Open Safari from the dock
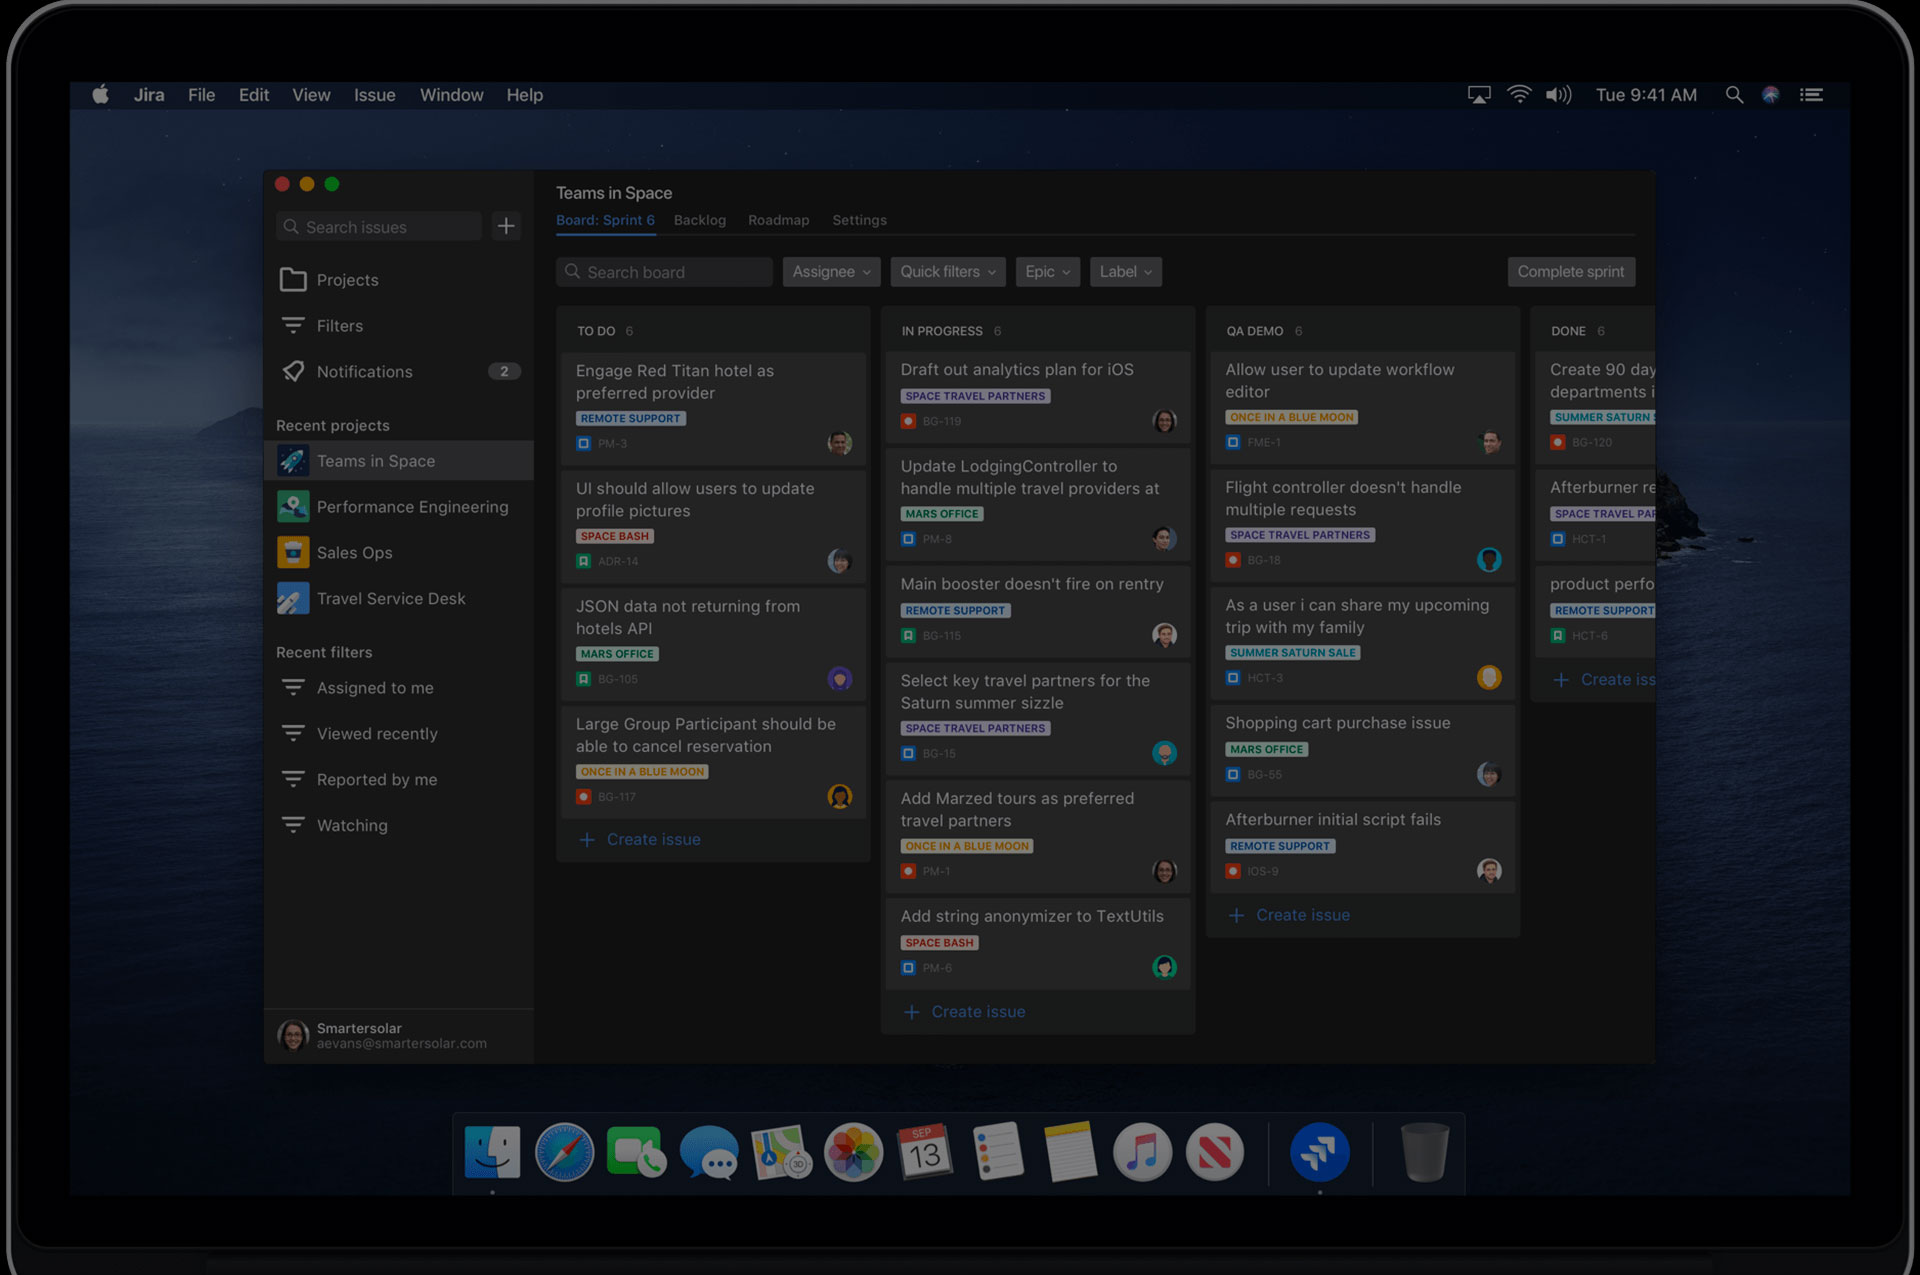 click(564, 1153)
